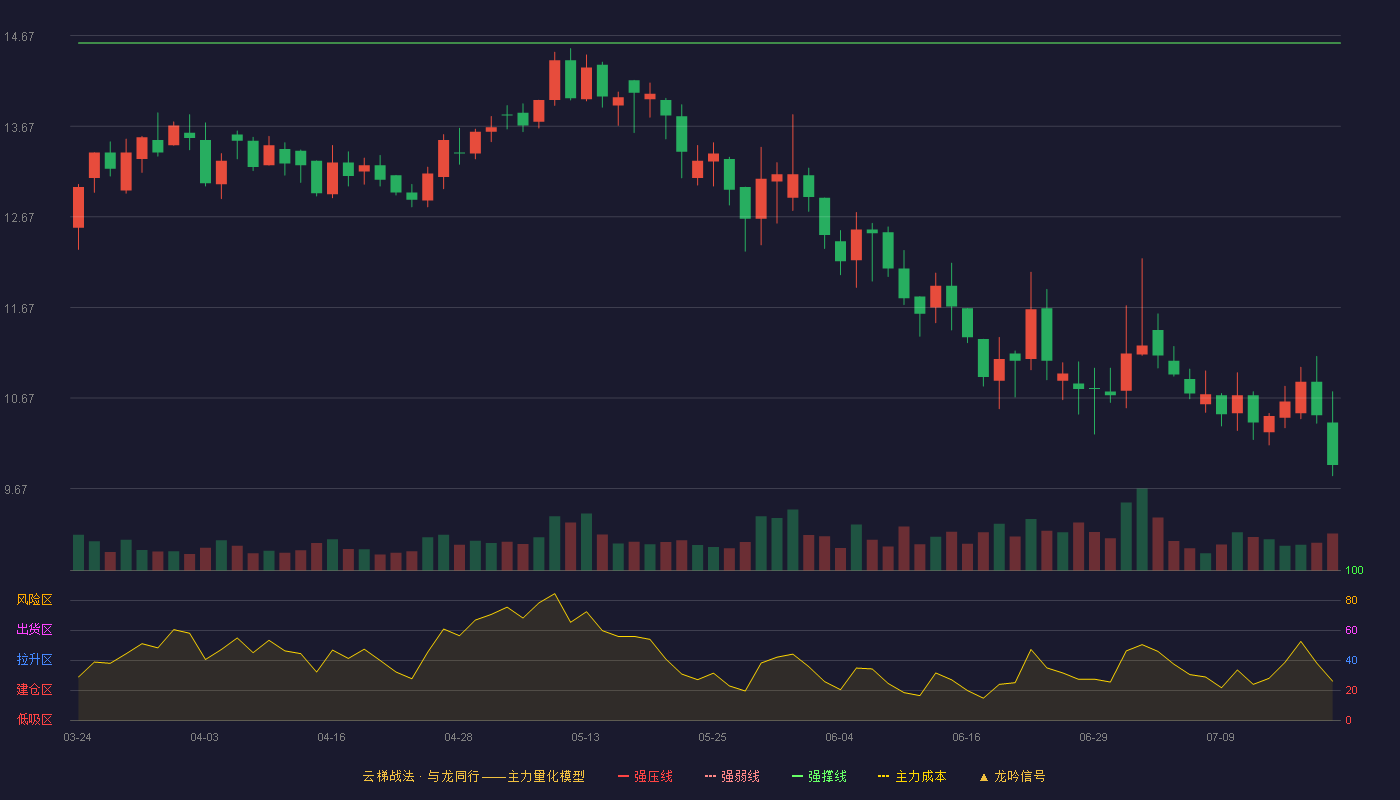Click the 03-24 date label

point(77,737)
